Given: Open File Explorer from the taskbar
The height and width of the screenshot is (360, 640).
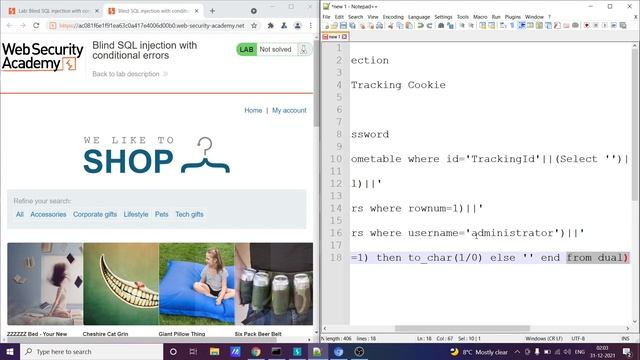Looking at the screenshot, I should point(214,351).
